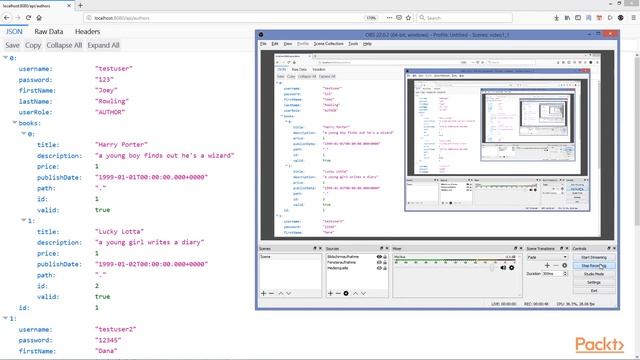This screenshot has height=360, width=640.
Task: Open OBS File menu
Action: (263, 44)
